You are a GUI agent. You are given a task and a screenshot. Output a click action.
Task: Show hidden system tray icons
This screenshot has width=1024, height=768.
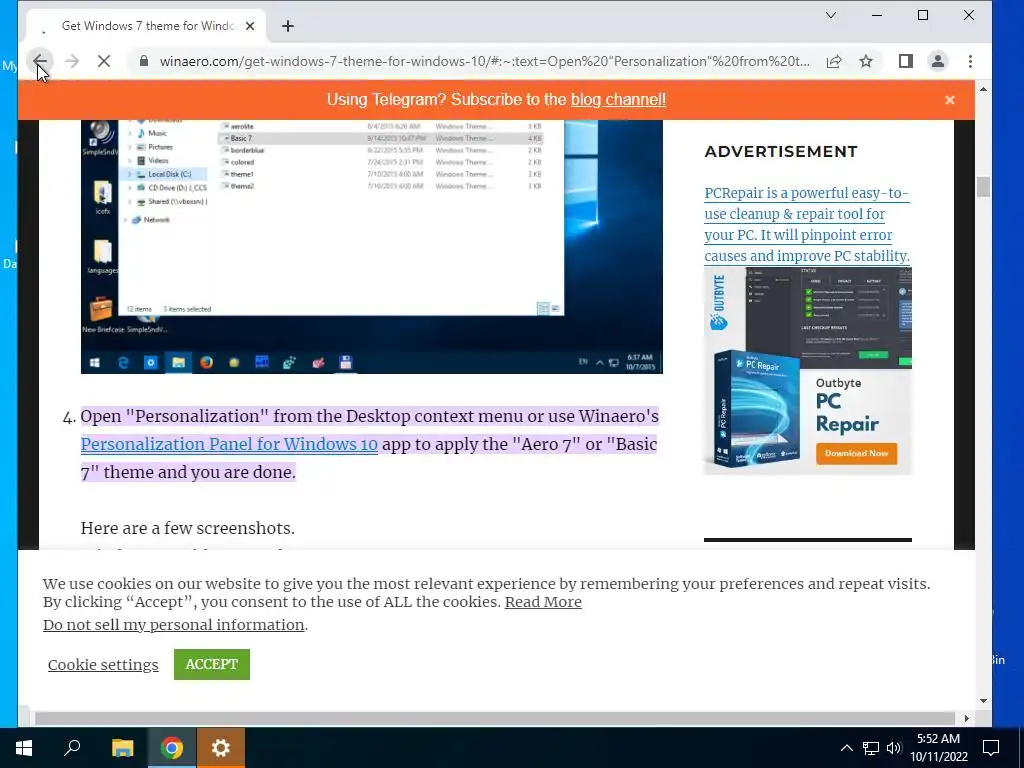click(846, 748)
